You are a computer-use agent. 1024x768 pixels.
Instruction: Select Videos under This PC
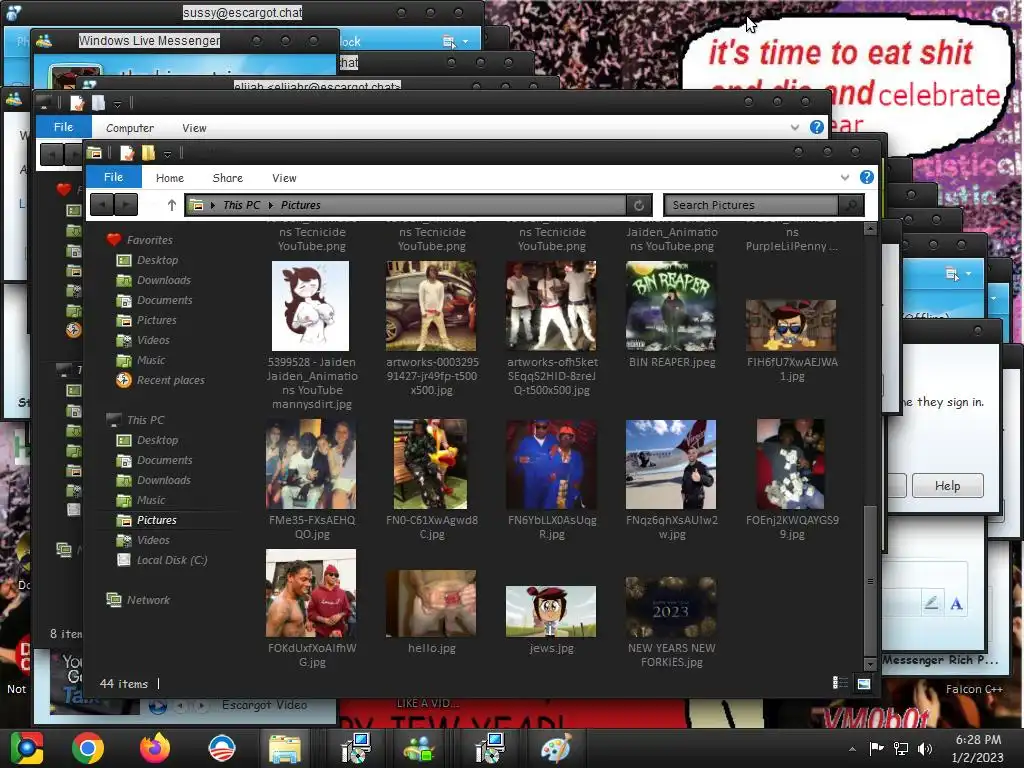(153, 540)
